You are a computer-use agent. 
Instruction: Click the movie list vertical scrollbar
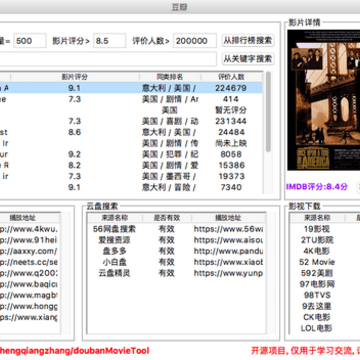coord(268,112)
